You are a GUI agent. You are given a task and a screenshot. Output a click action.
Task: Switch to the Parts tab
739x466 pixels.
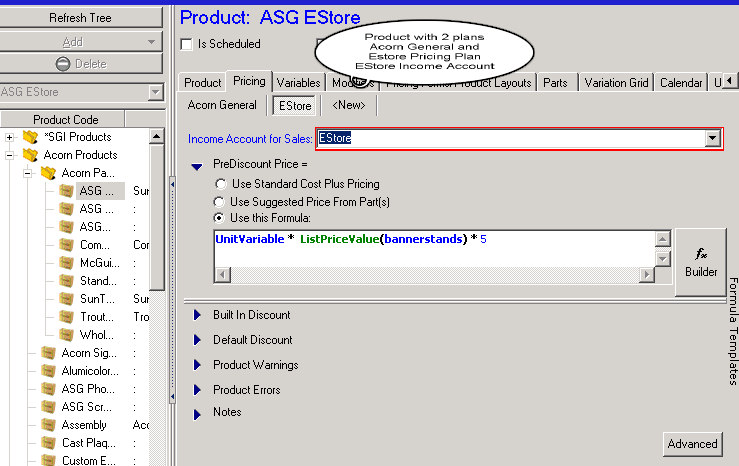(x=555, y=83)
